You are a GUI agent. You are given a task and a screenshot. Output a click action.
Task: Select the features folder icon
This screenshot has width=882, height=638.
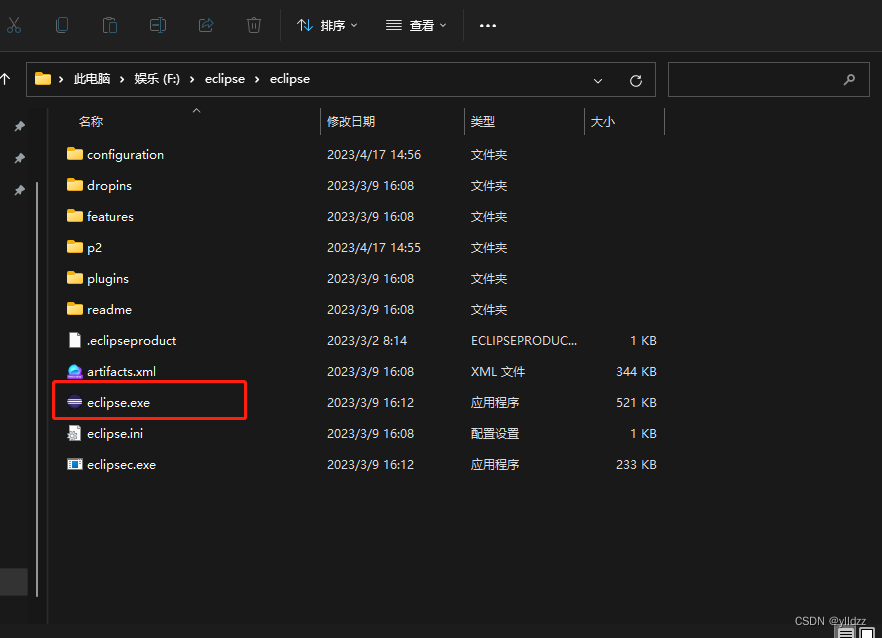coord(75,215)
